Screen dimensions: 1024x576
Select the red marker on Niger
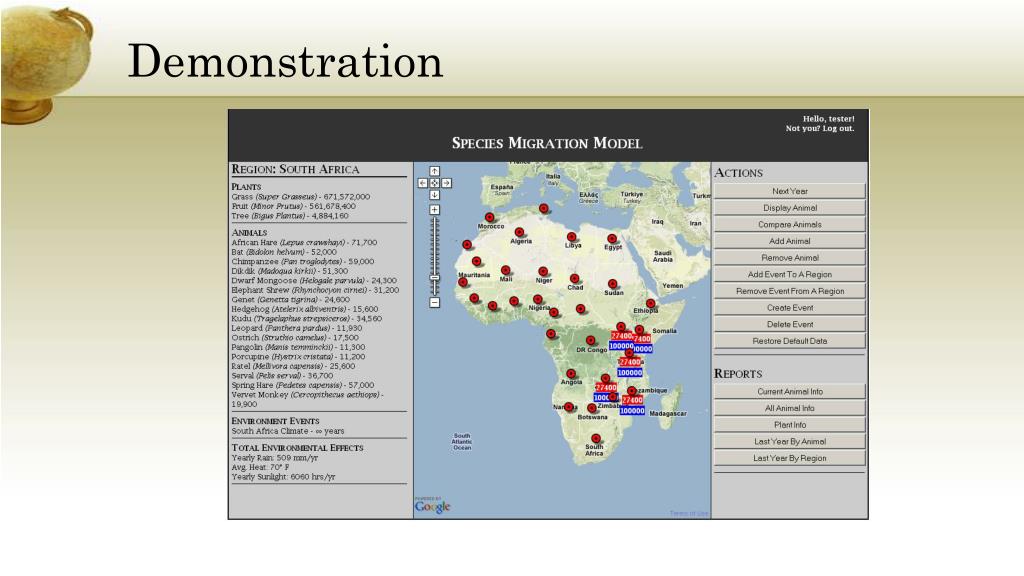pyautogui.click(x=543, y=272)
